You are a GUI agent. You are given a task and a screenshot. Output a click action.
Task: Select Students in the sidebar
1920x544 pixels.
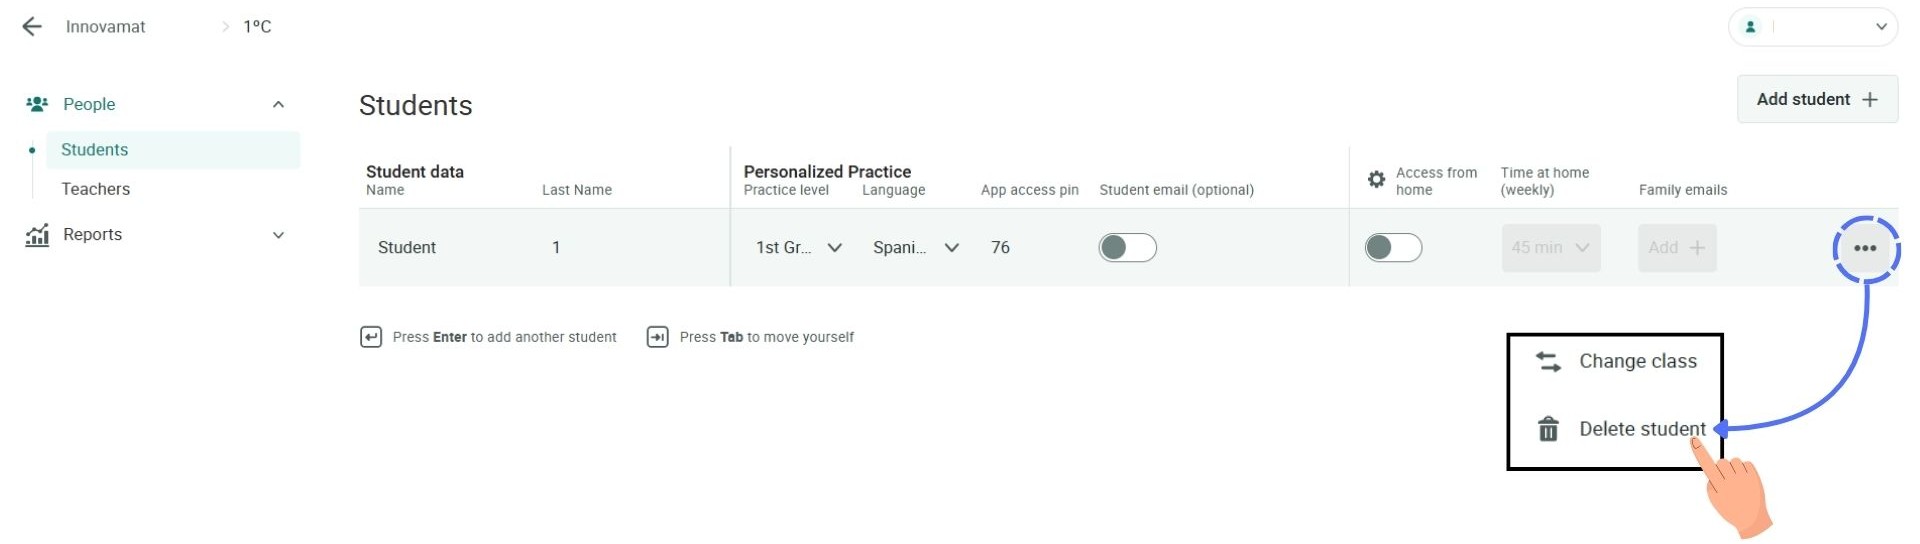95,150
